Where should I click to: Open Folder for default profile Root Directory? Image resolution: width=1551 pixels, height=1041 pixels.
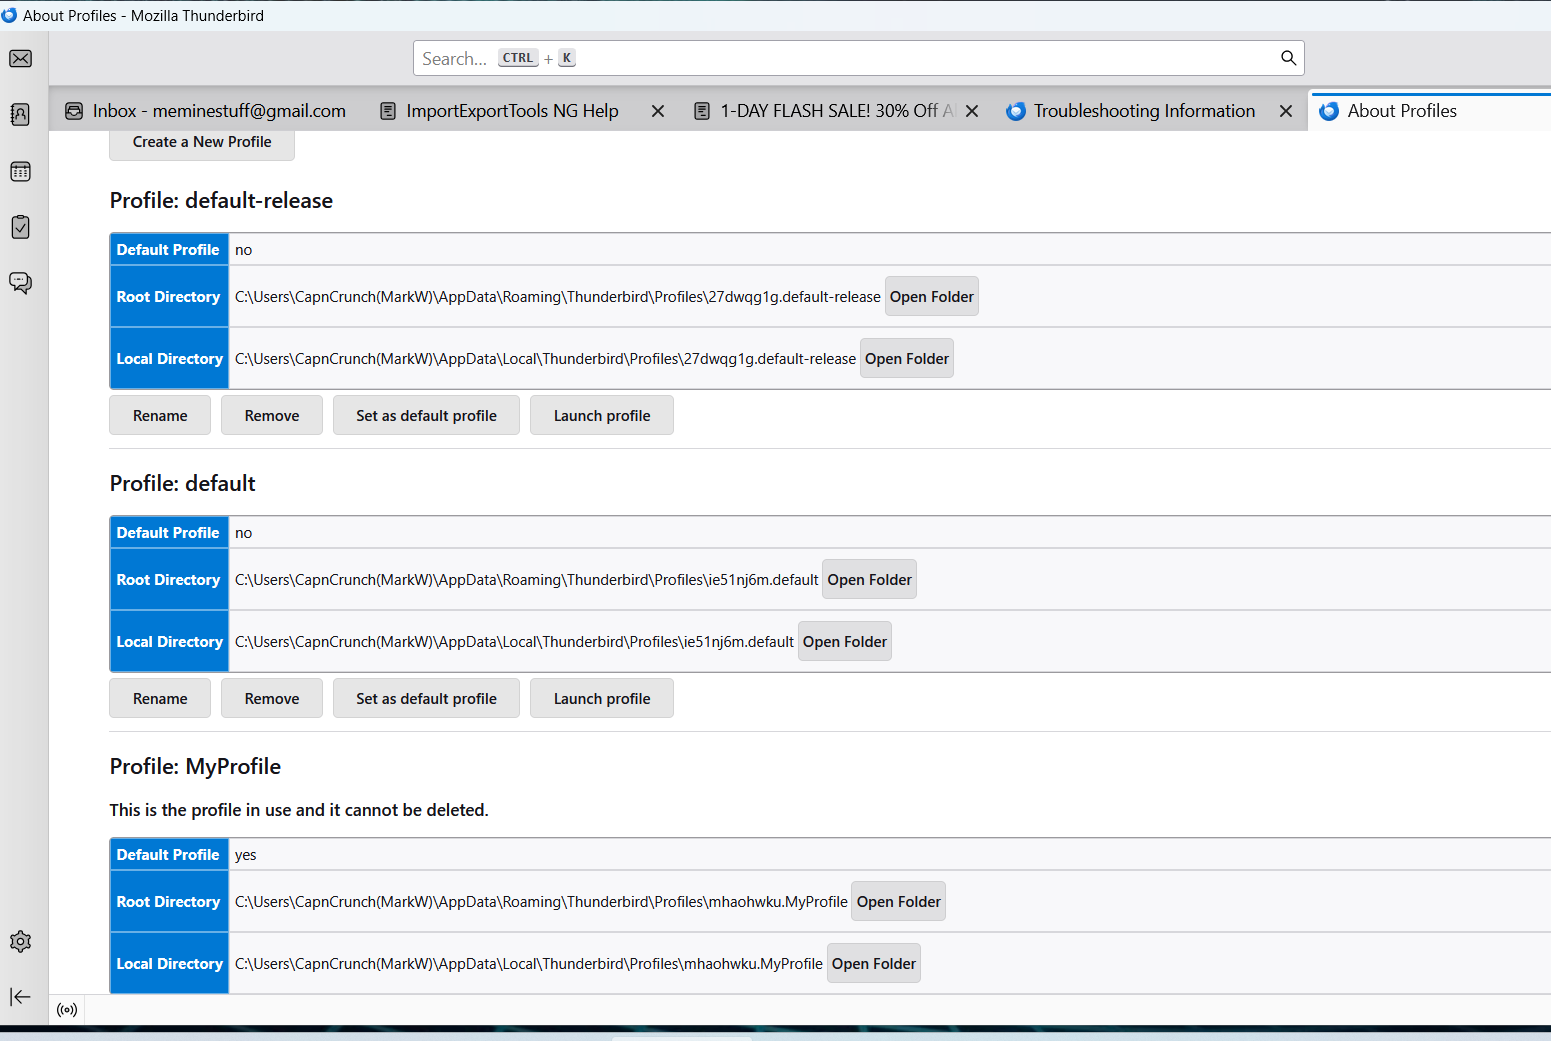tap(869, 580)
